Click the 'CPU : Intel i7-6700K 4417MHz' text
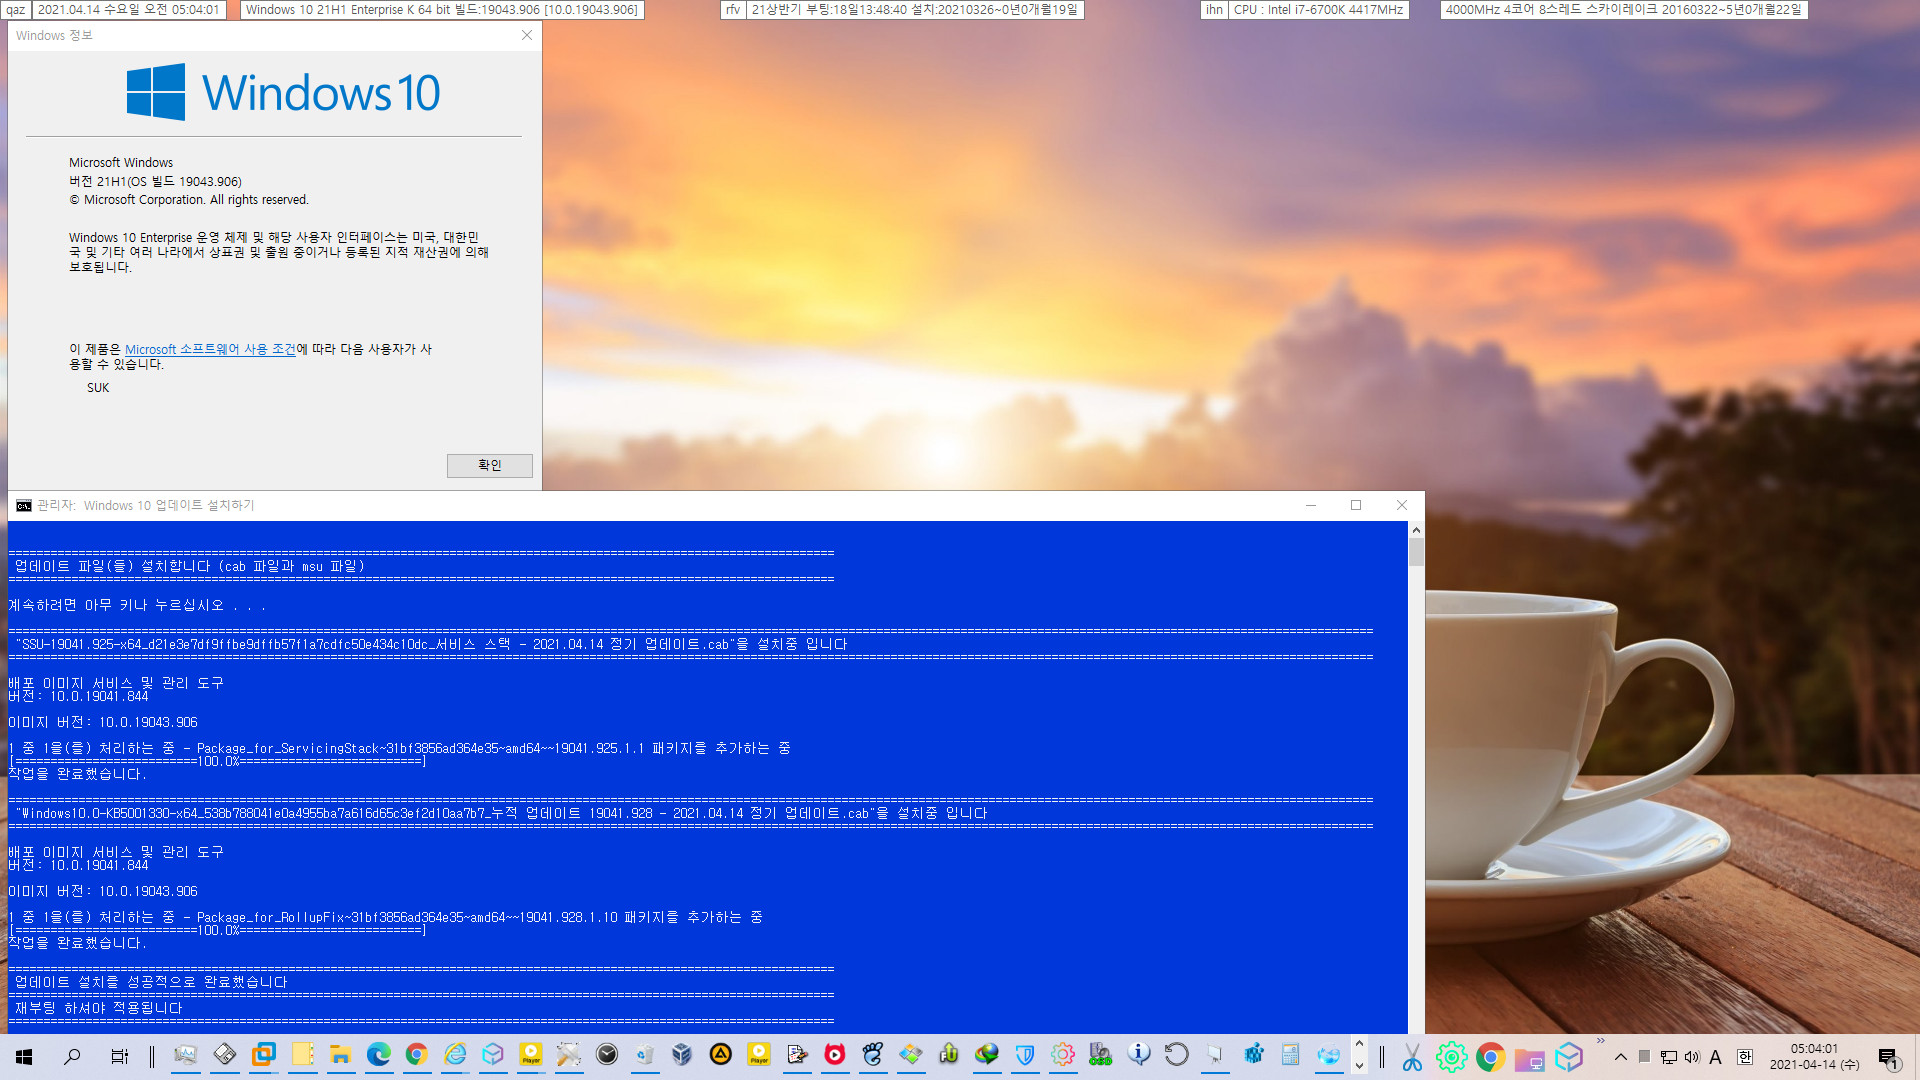This screenshot has width=1920, height=1080. 1318,9
